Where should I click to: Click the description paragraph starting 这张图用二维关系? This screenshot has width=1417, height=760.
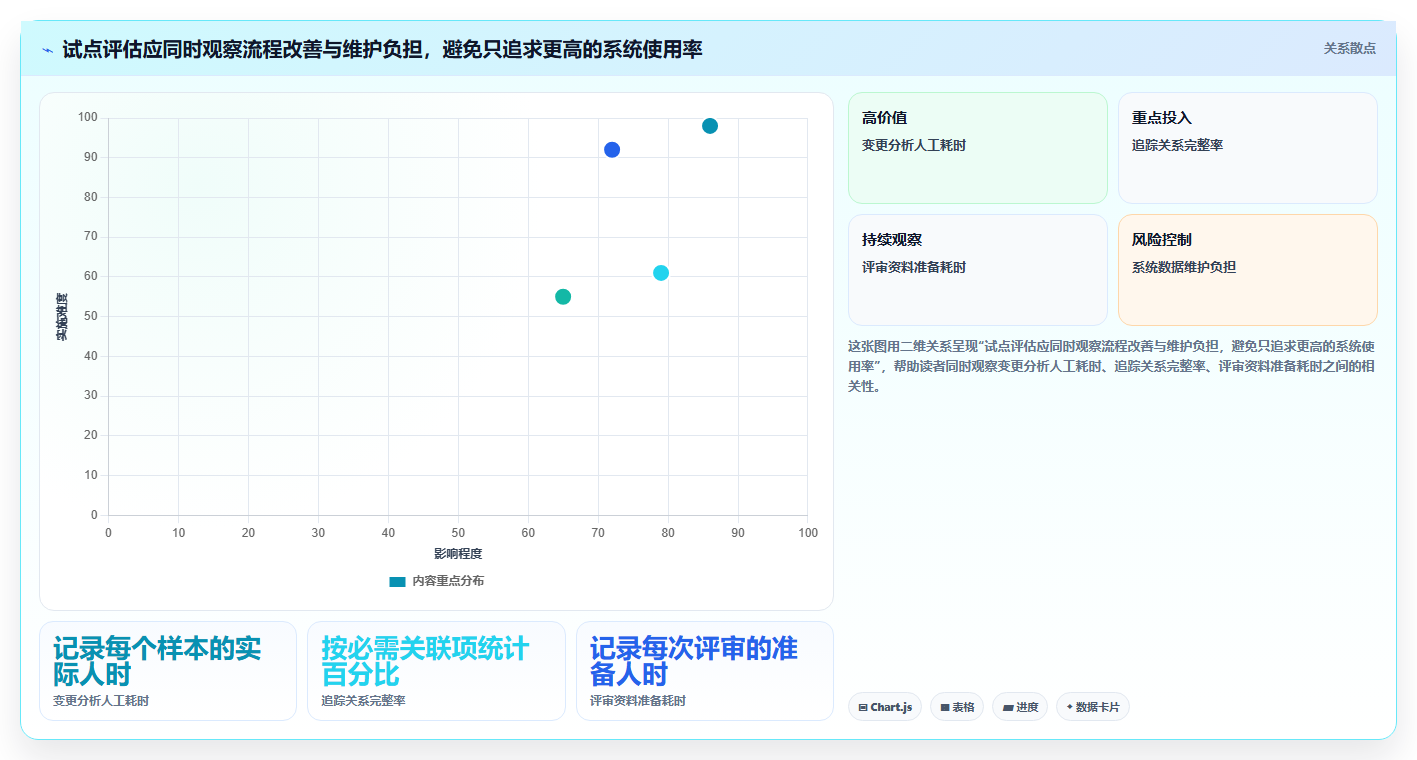coord(1112,366)
